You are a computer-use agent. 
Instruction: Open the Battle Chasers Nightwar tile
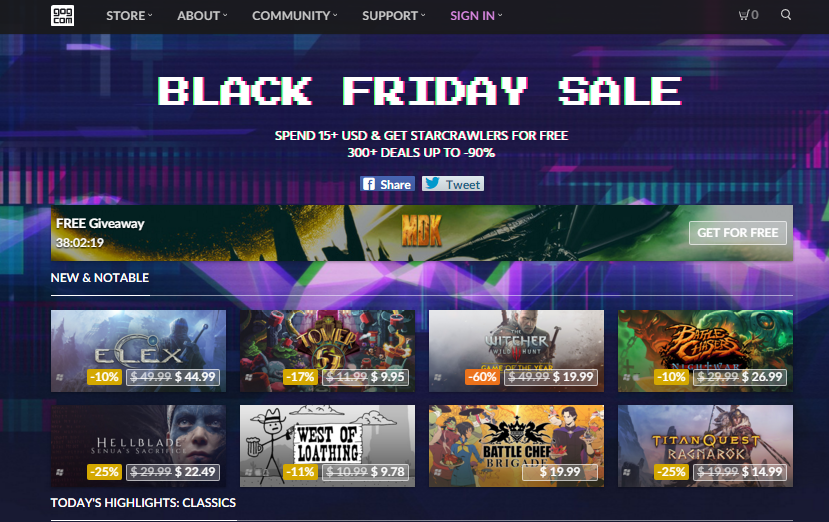pyautogui.click(x=705, y=351)
